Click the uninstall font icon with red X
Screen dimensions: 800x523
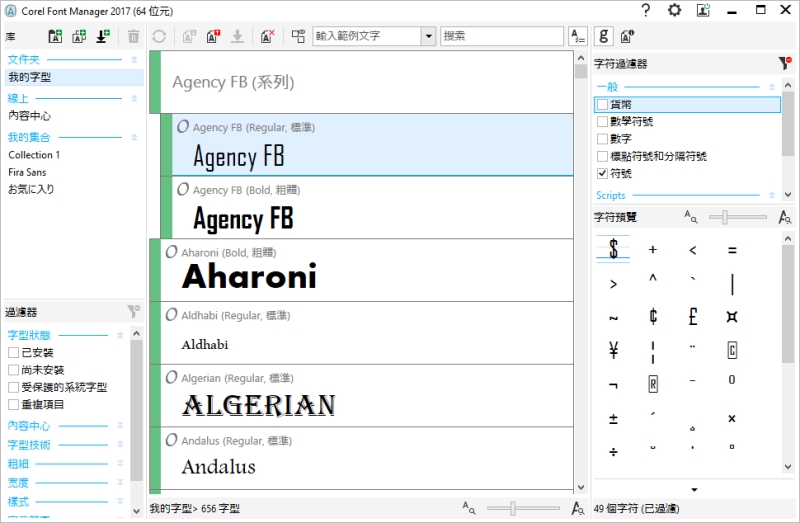267,36
